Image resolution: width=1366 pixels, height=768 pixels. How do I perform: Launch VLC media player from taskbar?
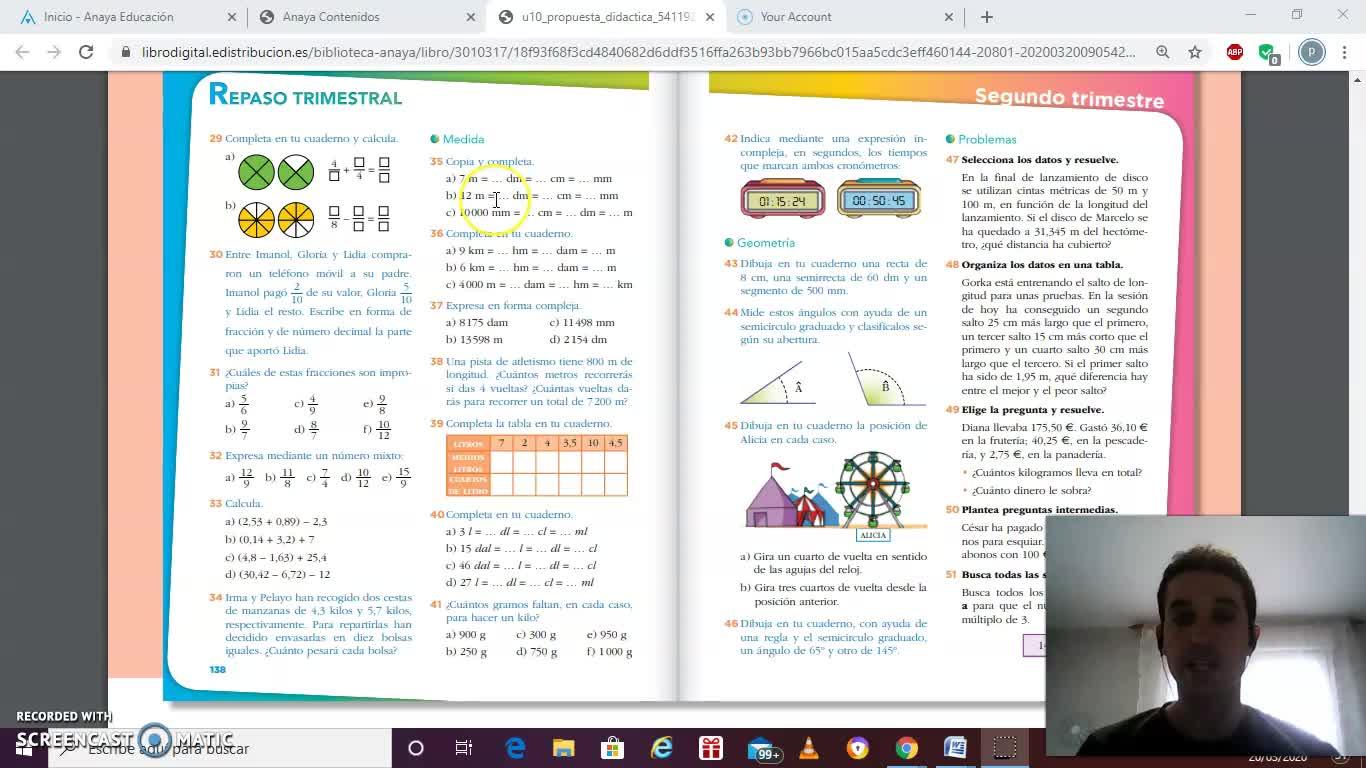click(809, 748)
